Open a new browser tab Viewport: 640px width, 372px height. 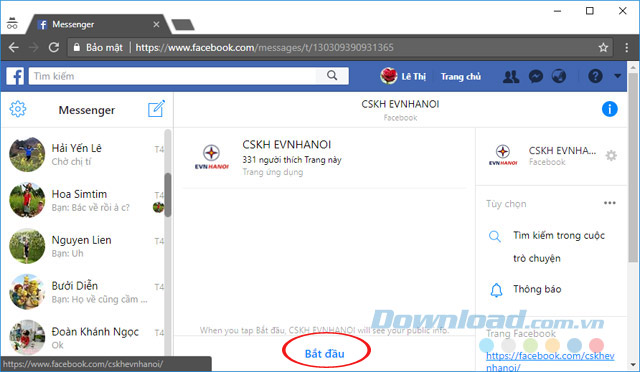183,25
